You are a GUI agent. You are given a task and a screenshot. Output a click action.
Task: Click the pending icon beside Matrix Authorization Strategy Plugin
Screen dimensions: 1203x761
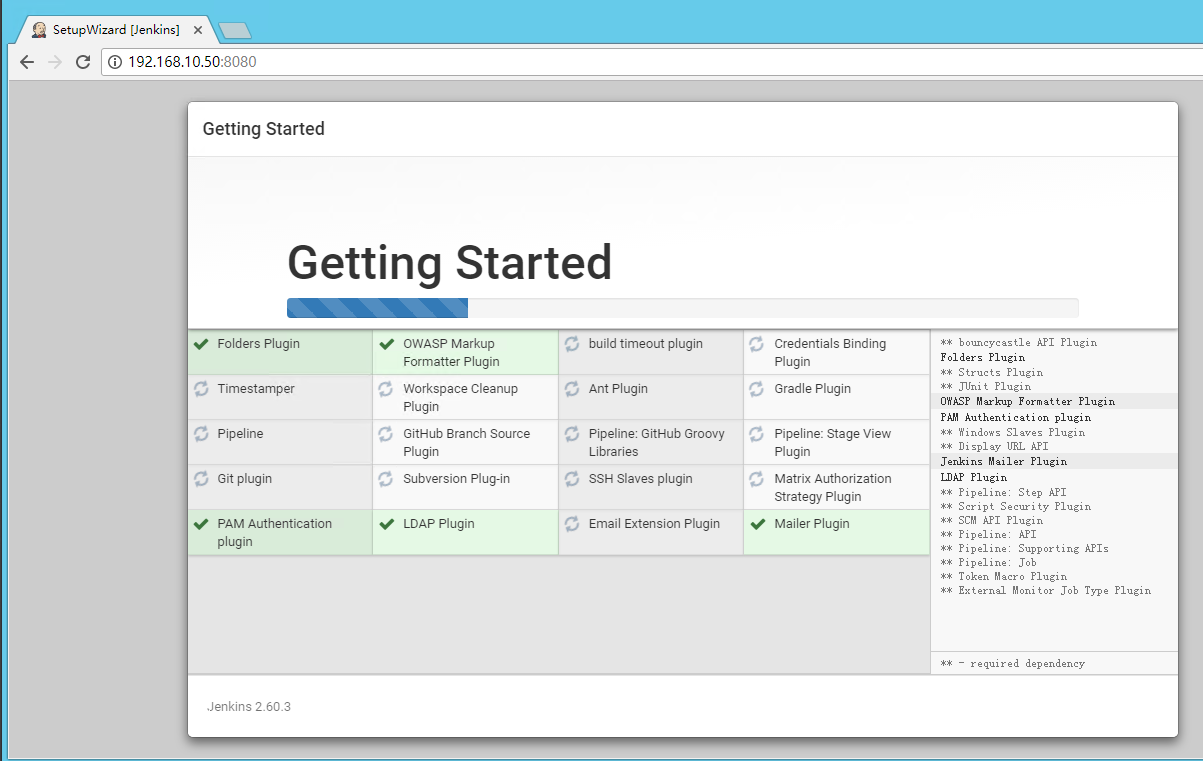(x=757, y=479)
